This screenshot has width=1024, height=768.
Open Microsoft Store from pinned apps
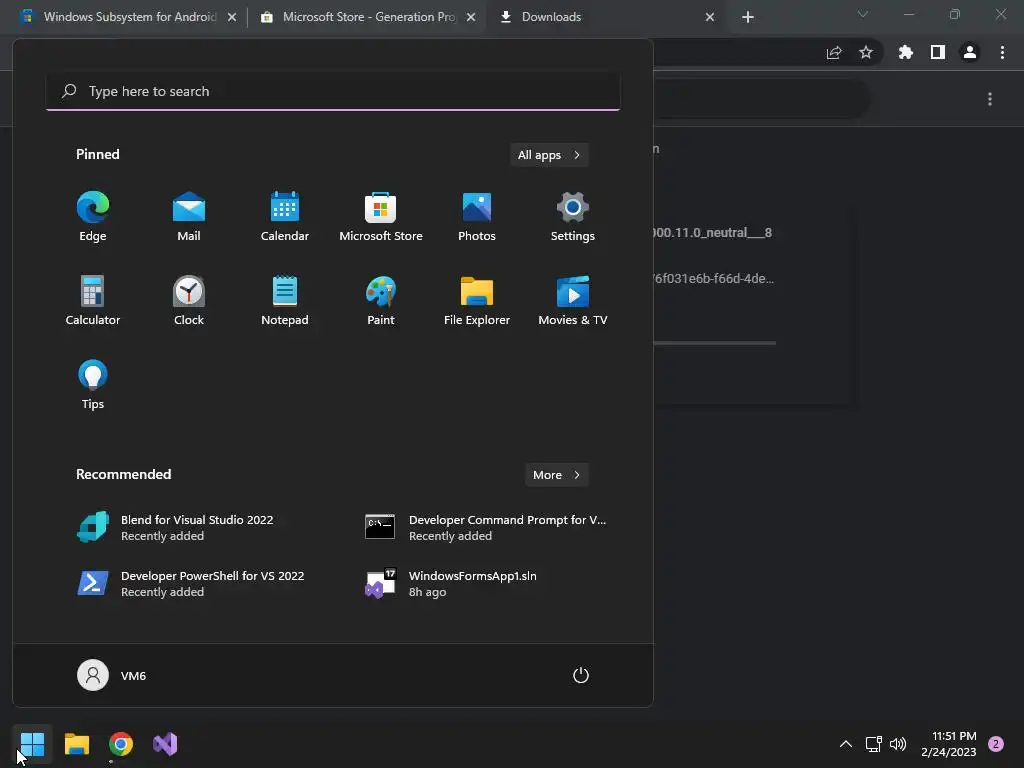point(381,217)
